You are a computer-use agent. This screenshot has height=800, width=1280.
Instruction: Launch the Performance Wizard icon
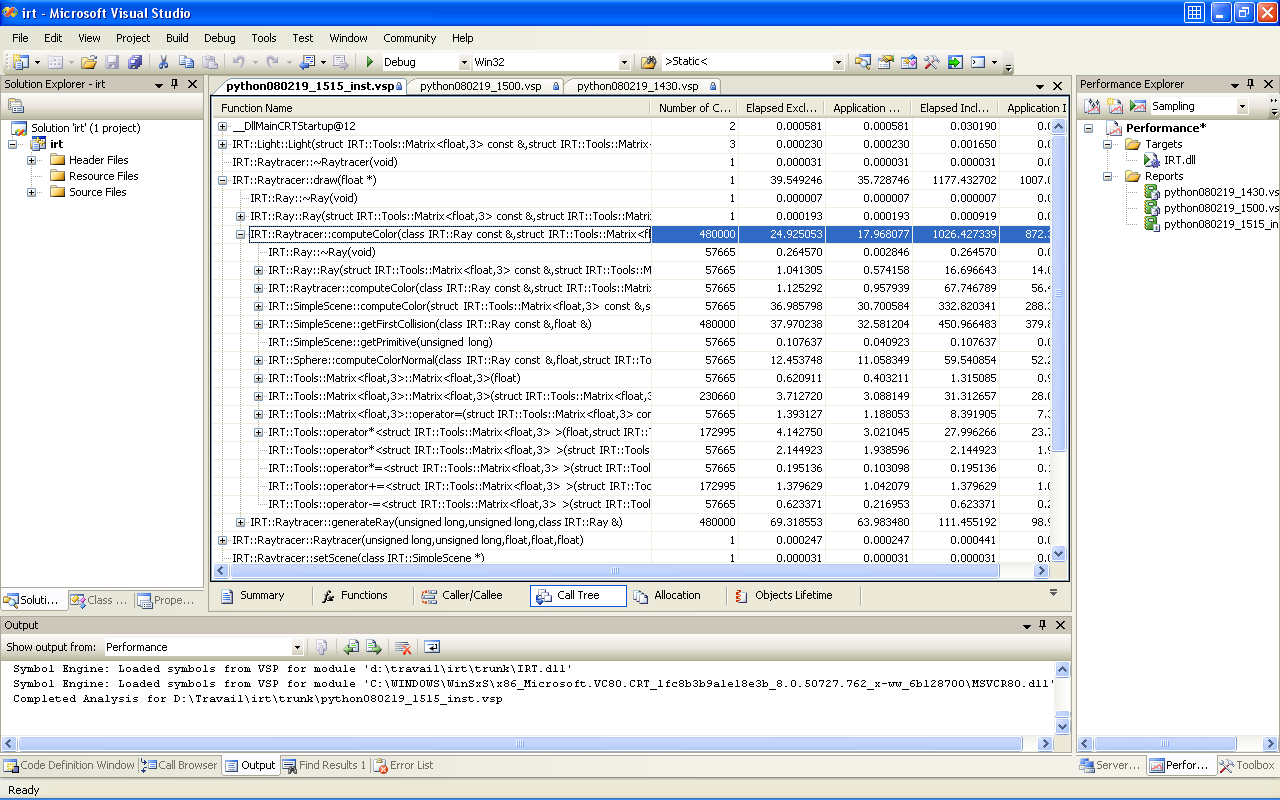click(x=1093, y=106)
